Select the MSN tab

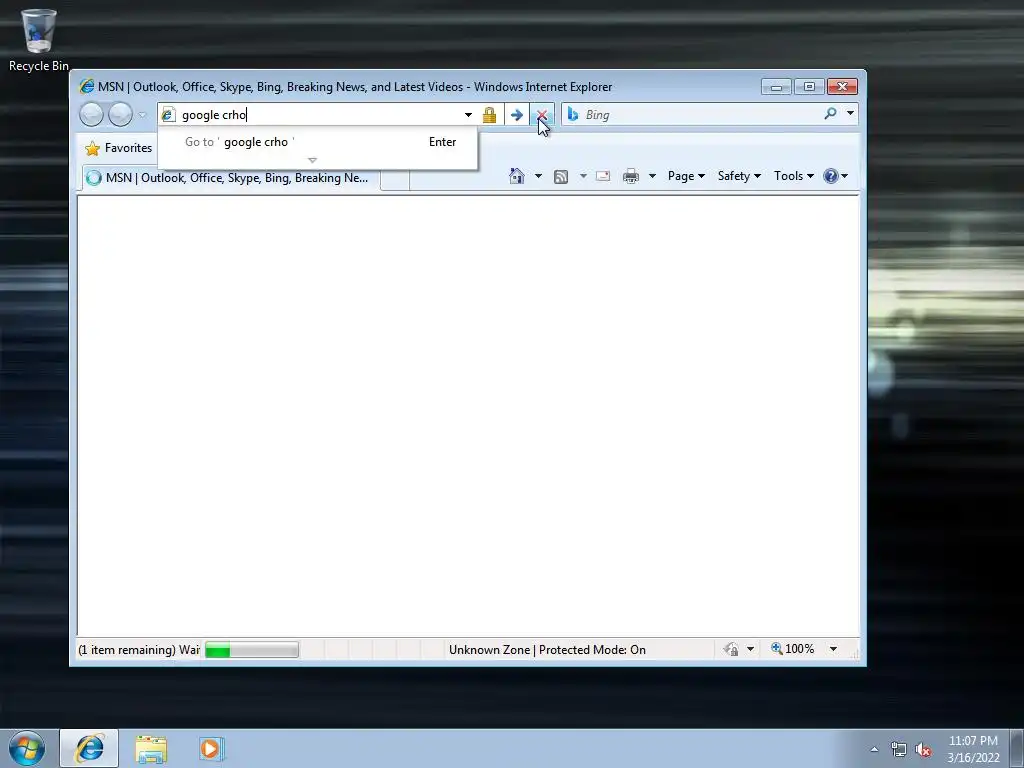(231, 178)
